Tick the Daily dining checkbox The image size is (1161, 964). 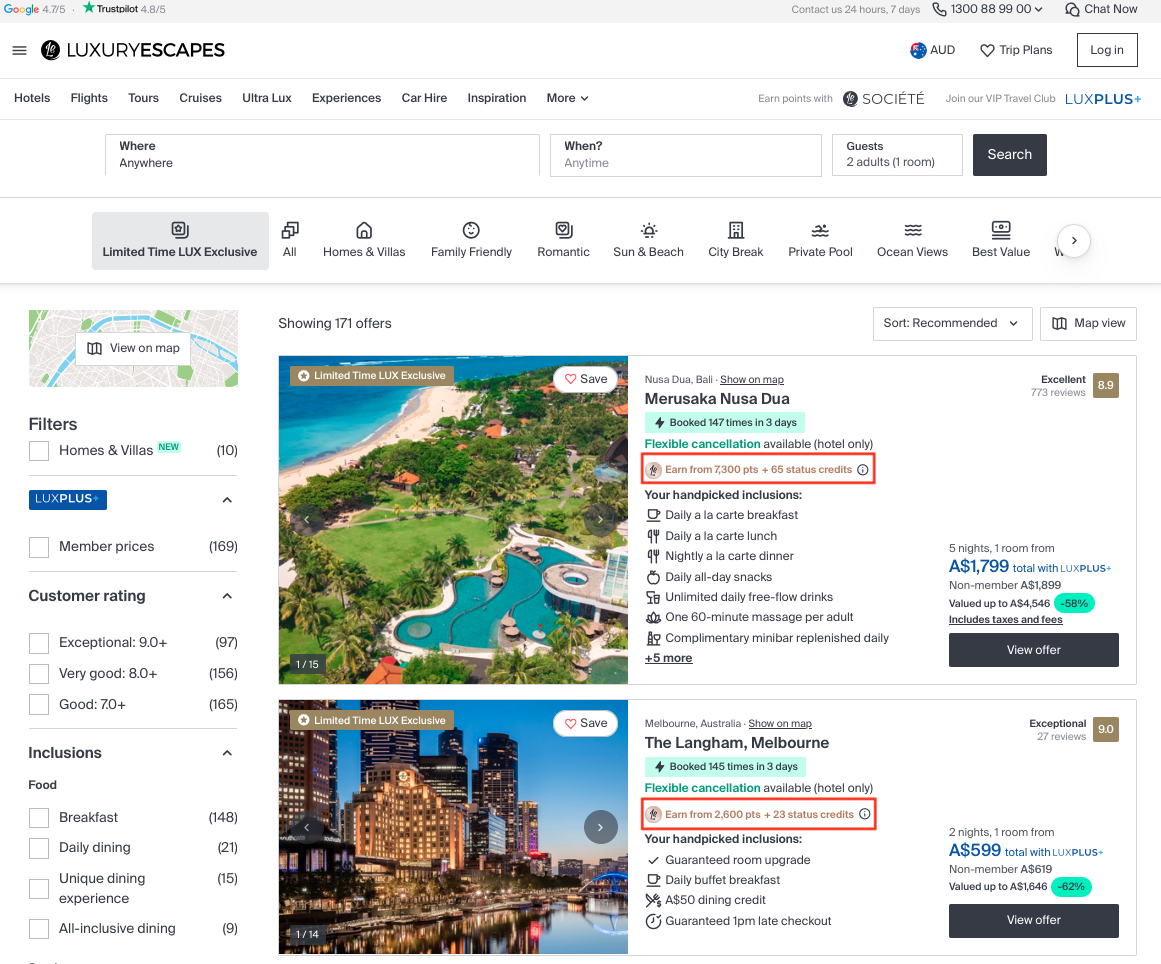[x=39, y=848]
